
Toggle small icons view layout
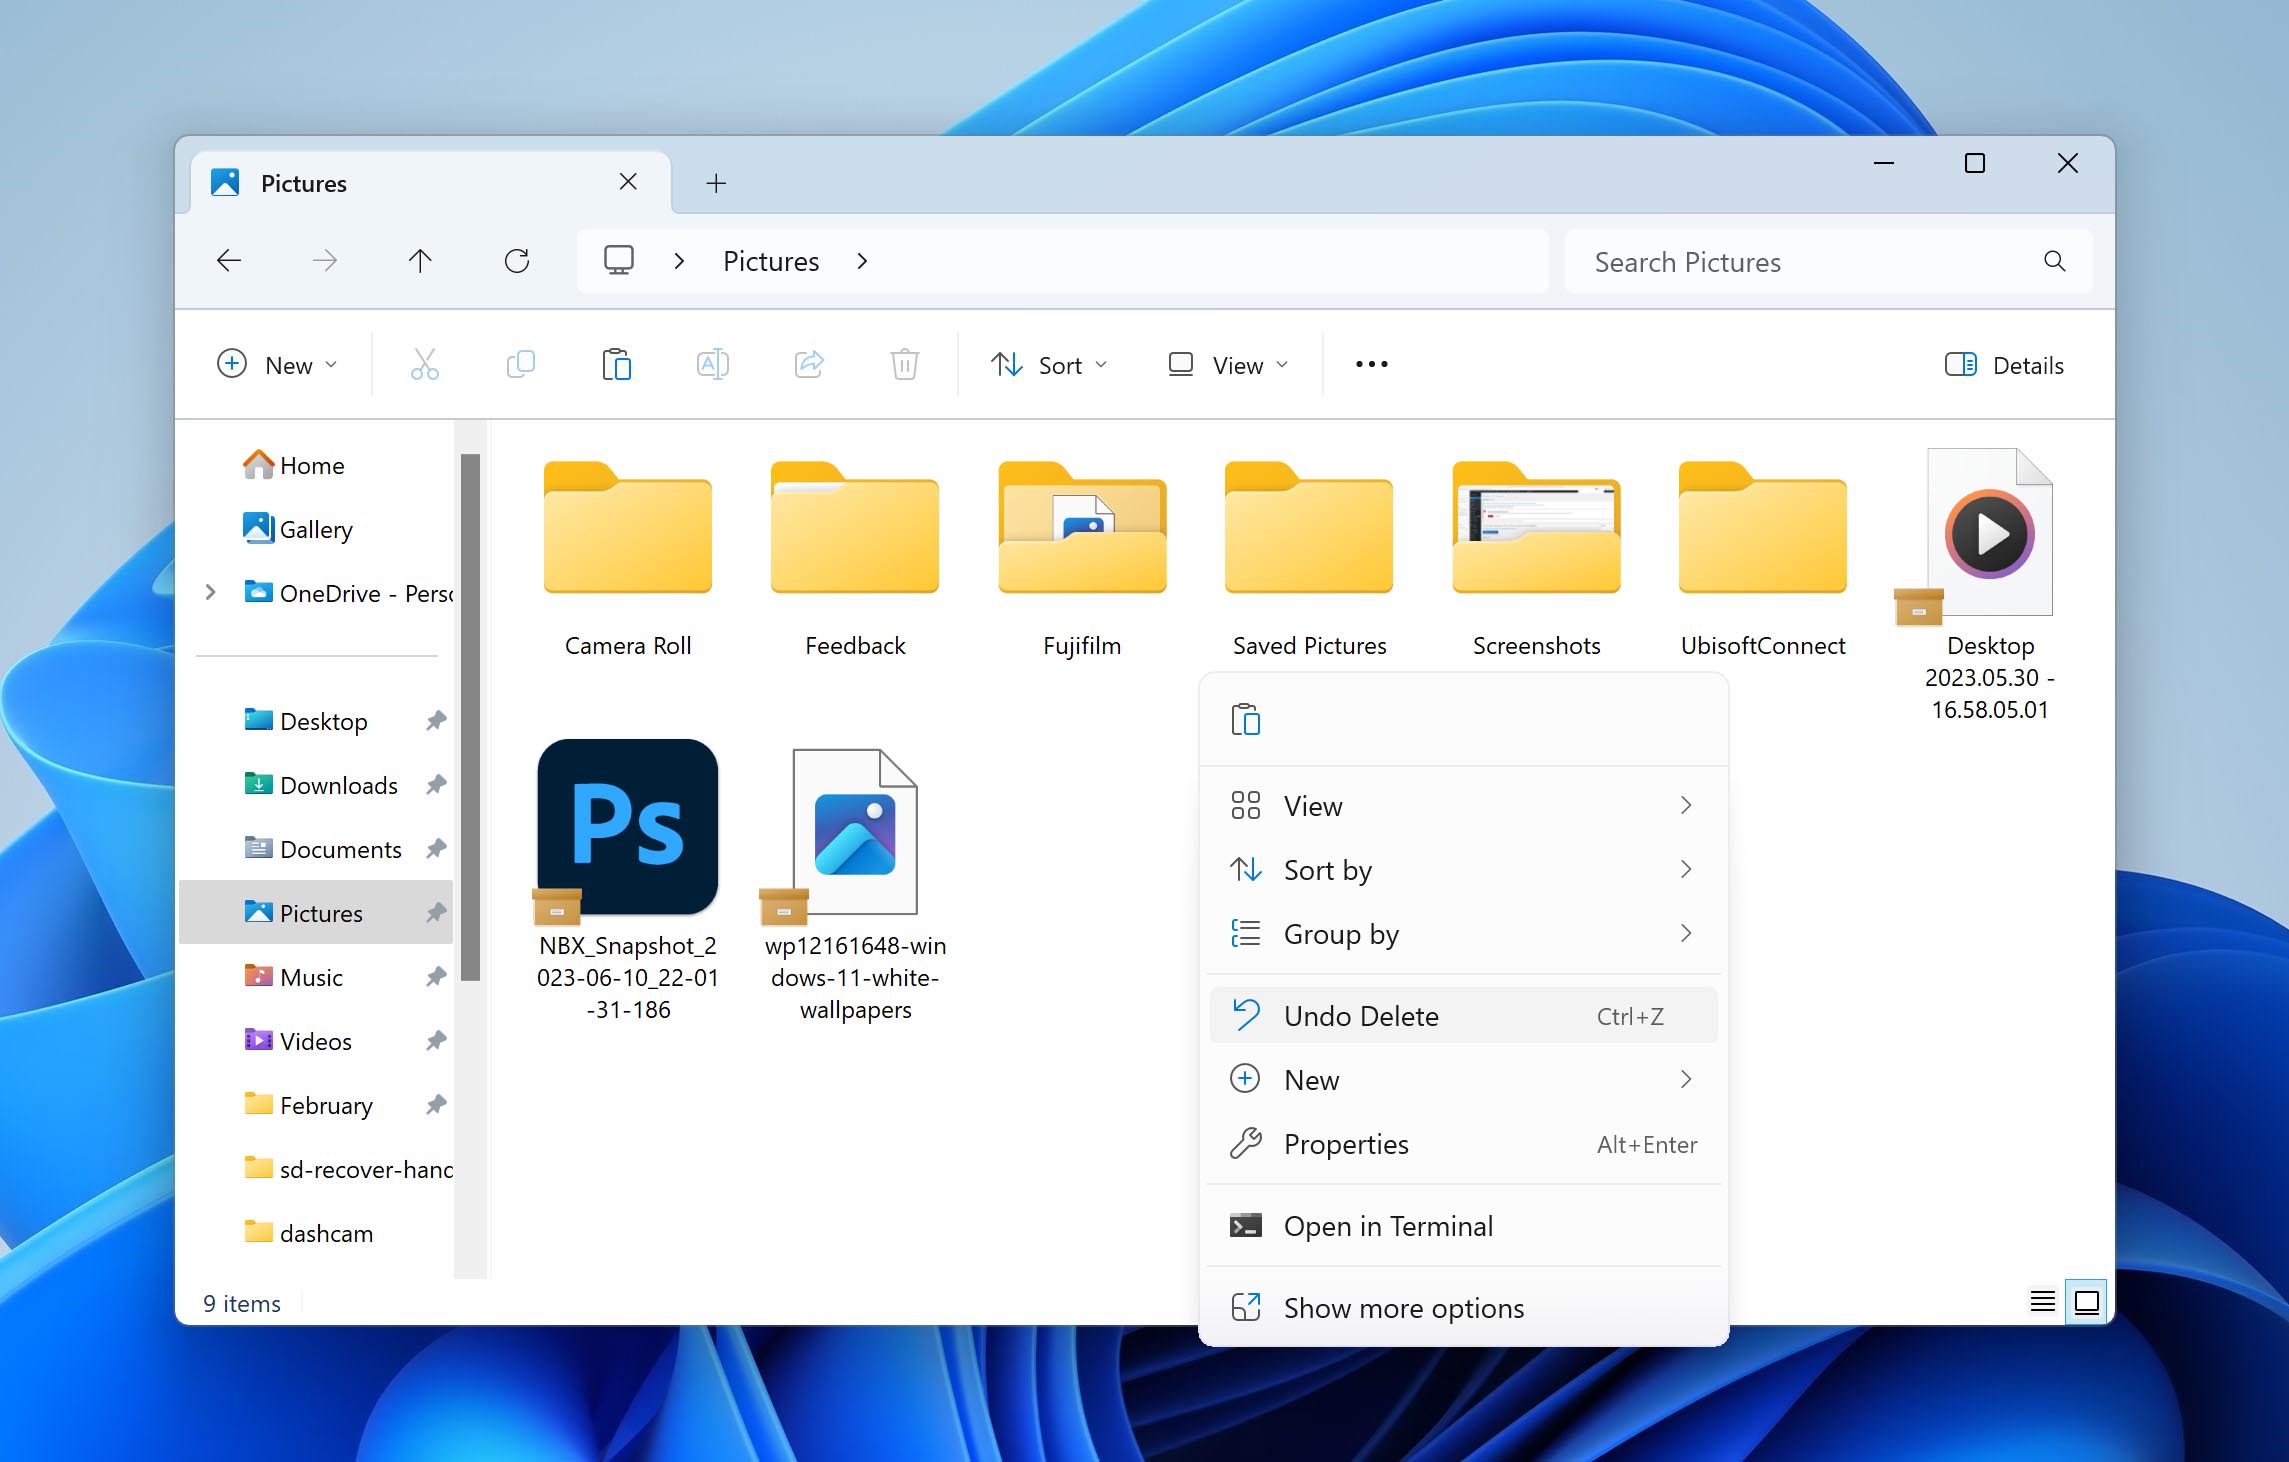pyautogui.click(x=2037, y=1302)
